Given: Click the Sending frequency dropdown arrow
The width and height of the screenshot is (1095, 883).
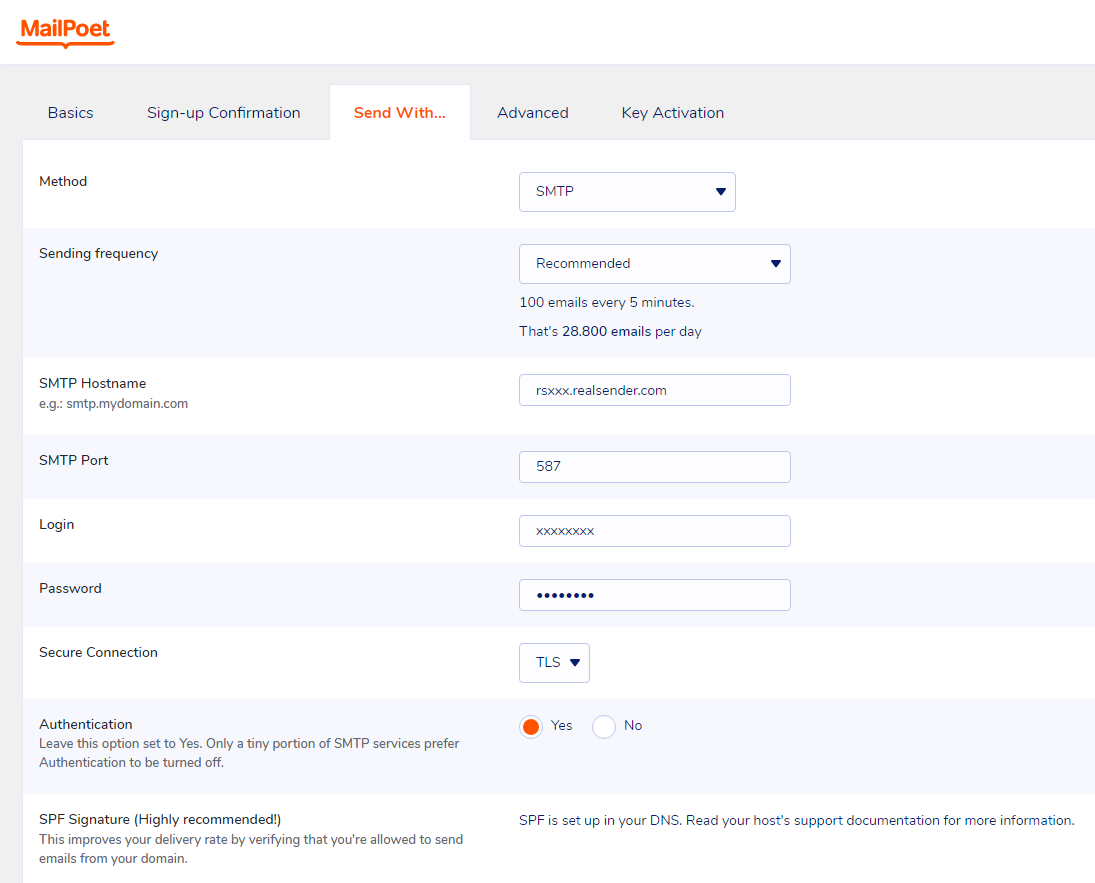Looking at the screenshot, I should pyautogui.click(x=775, y=263).
